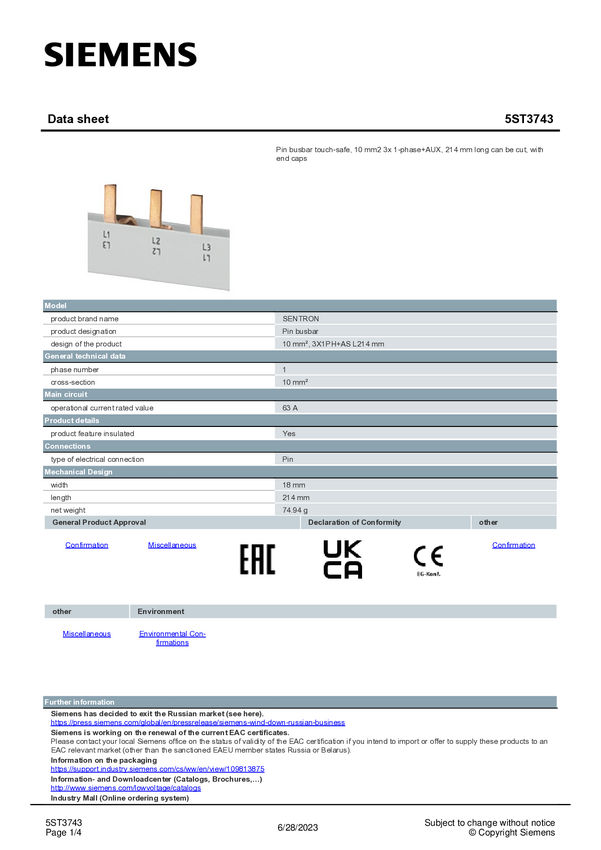
Task: Click the 'type of electrical connection' label
Action: 98,459
